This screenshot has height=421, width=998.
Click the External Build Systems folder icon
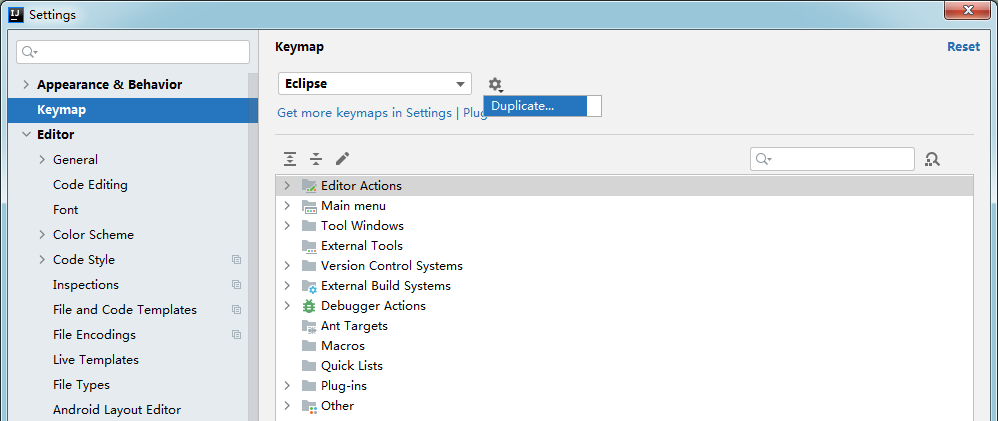click(x=309, y=286)
